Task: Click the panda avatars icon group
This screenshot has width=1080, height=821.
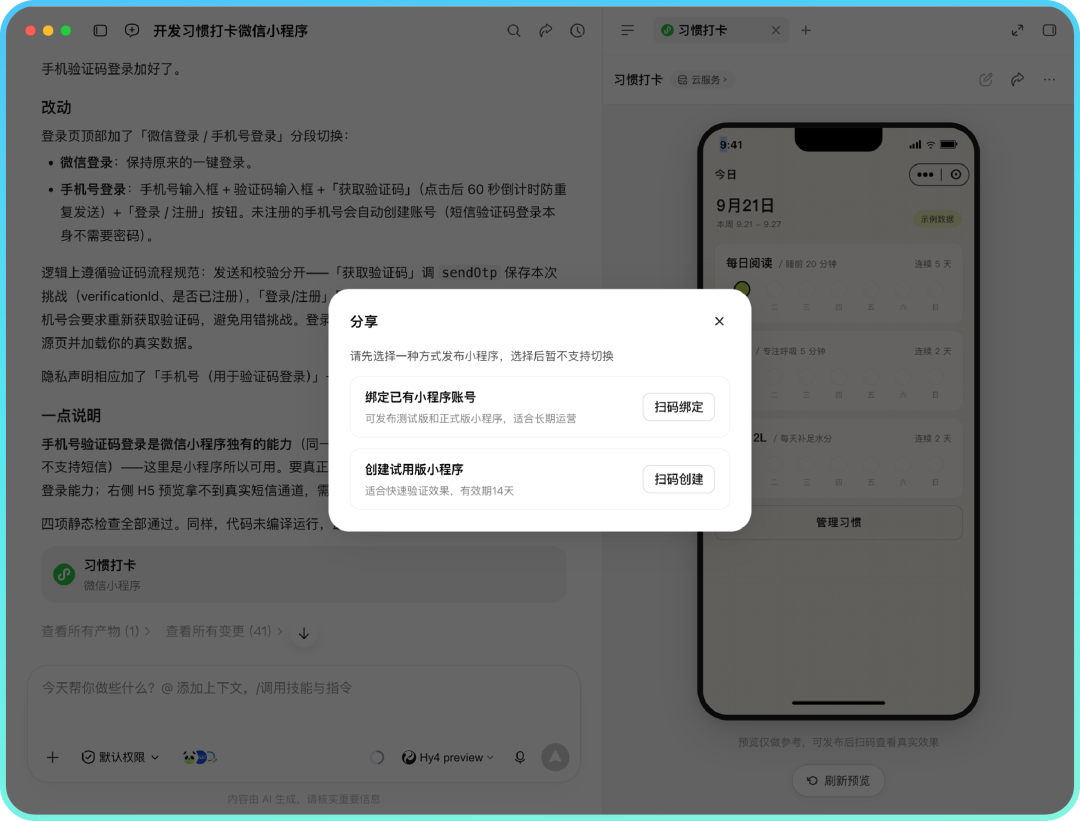Action: click(199, 758)
